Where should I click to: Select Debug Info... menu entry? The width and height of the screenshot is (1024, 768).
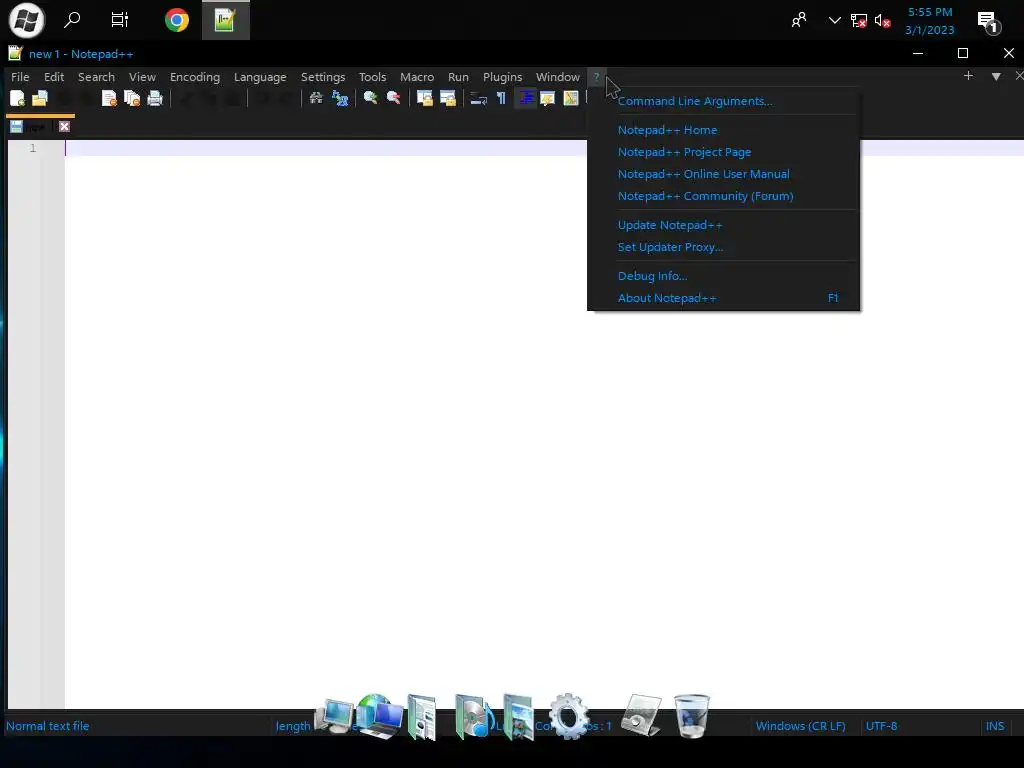coord(723,276)
